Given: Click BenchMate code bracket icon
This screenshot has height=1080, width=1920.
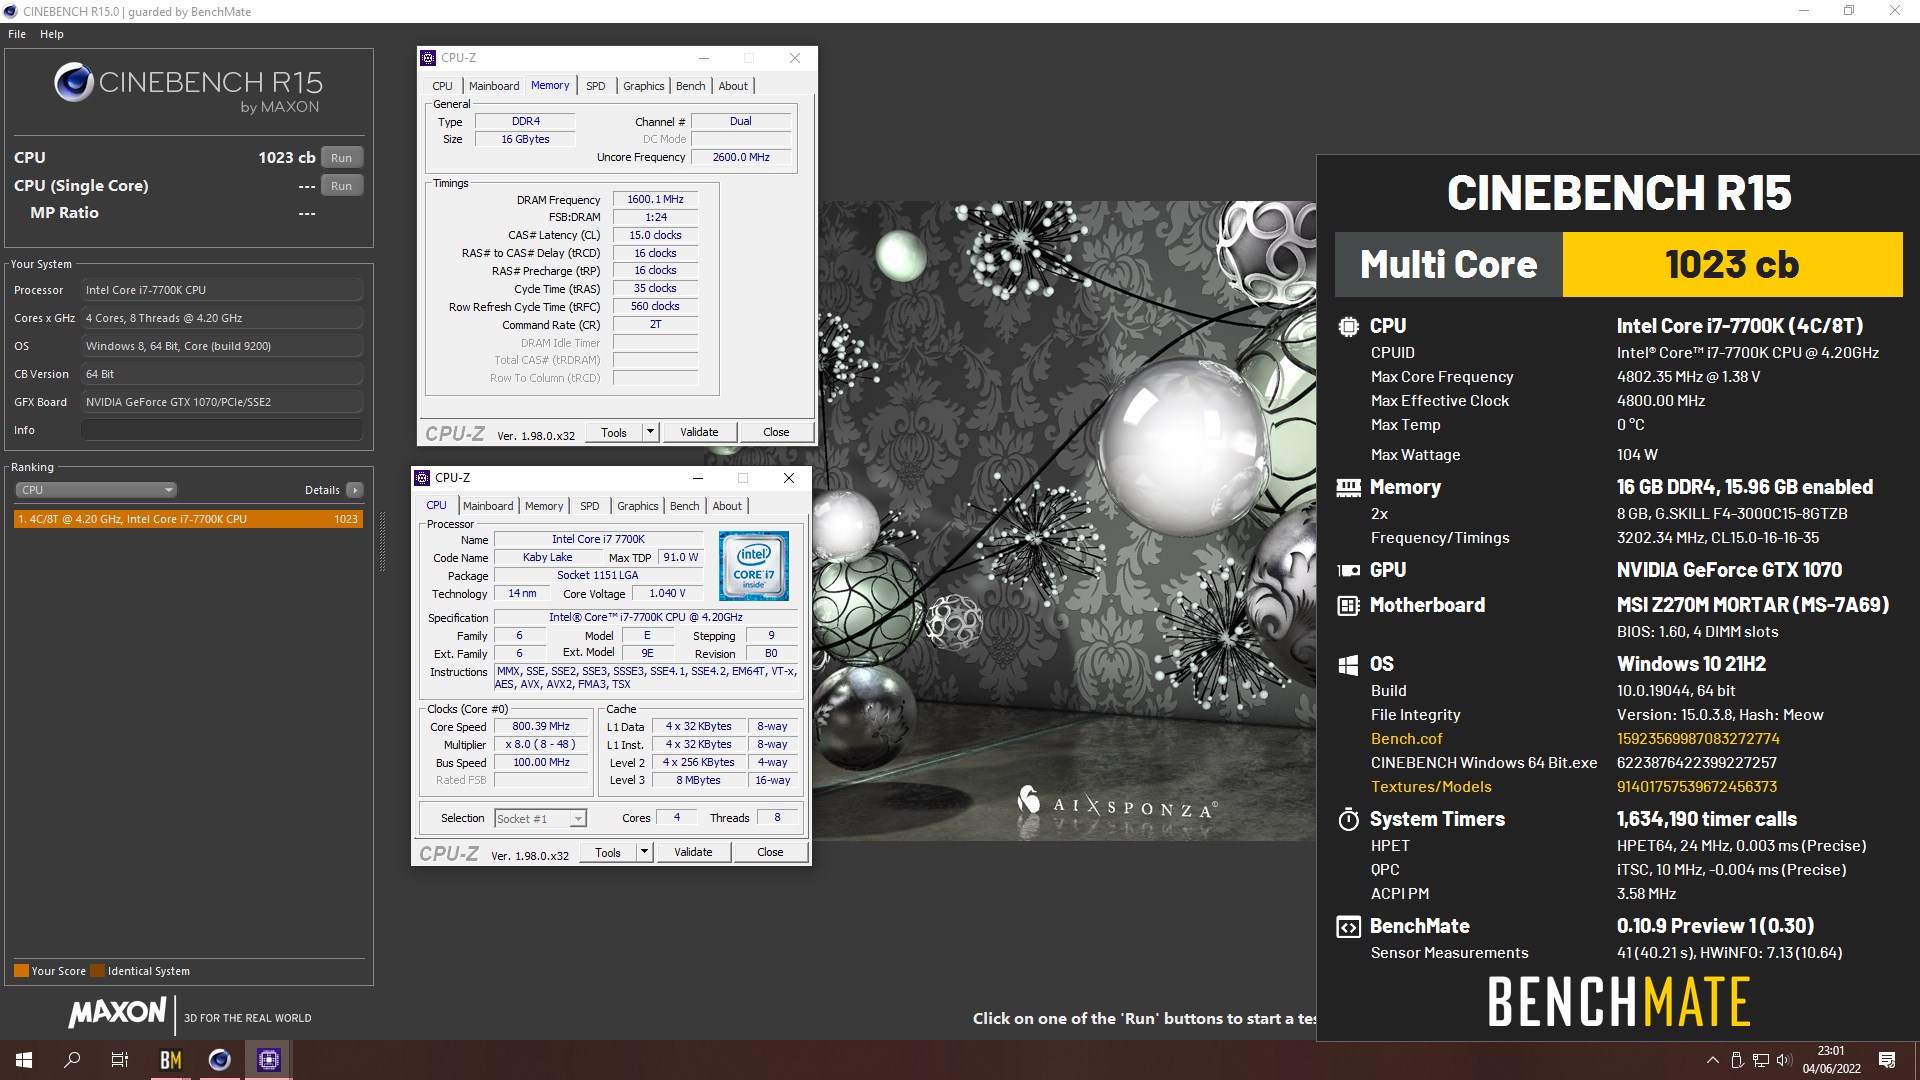Looking at the screenshot, I should click(1348, 927).
